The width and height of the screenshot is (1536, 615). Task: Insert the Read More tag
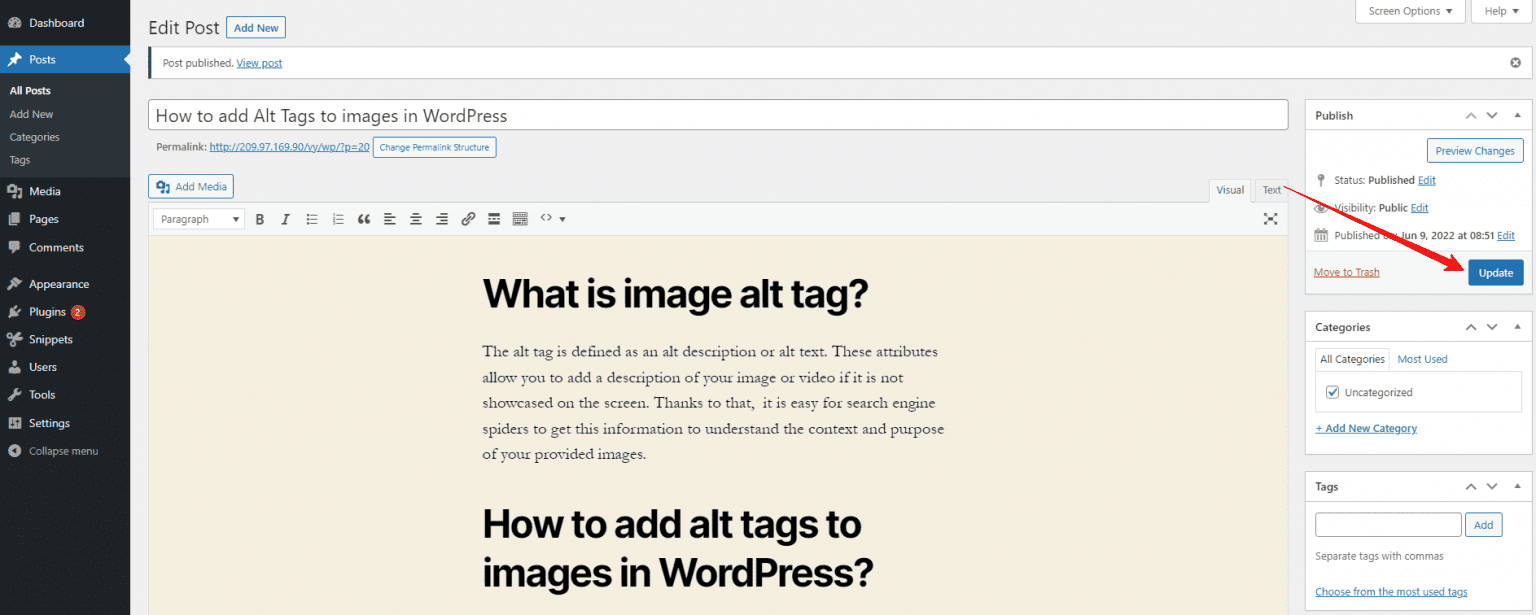tap(493, 218)
